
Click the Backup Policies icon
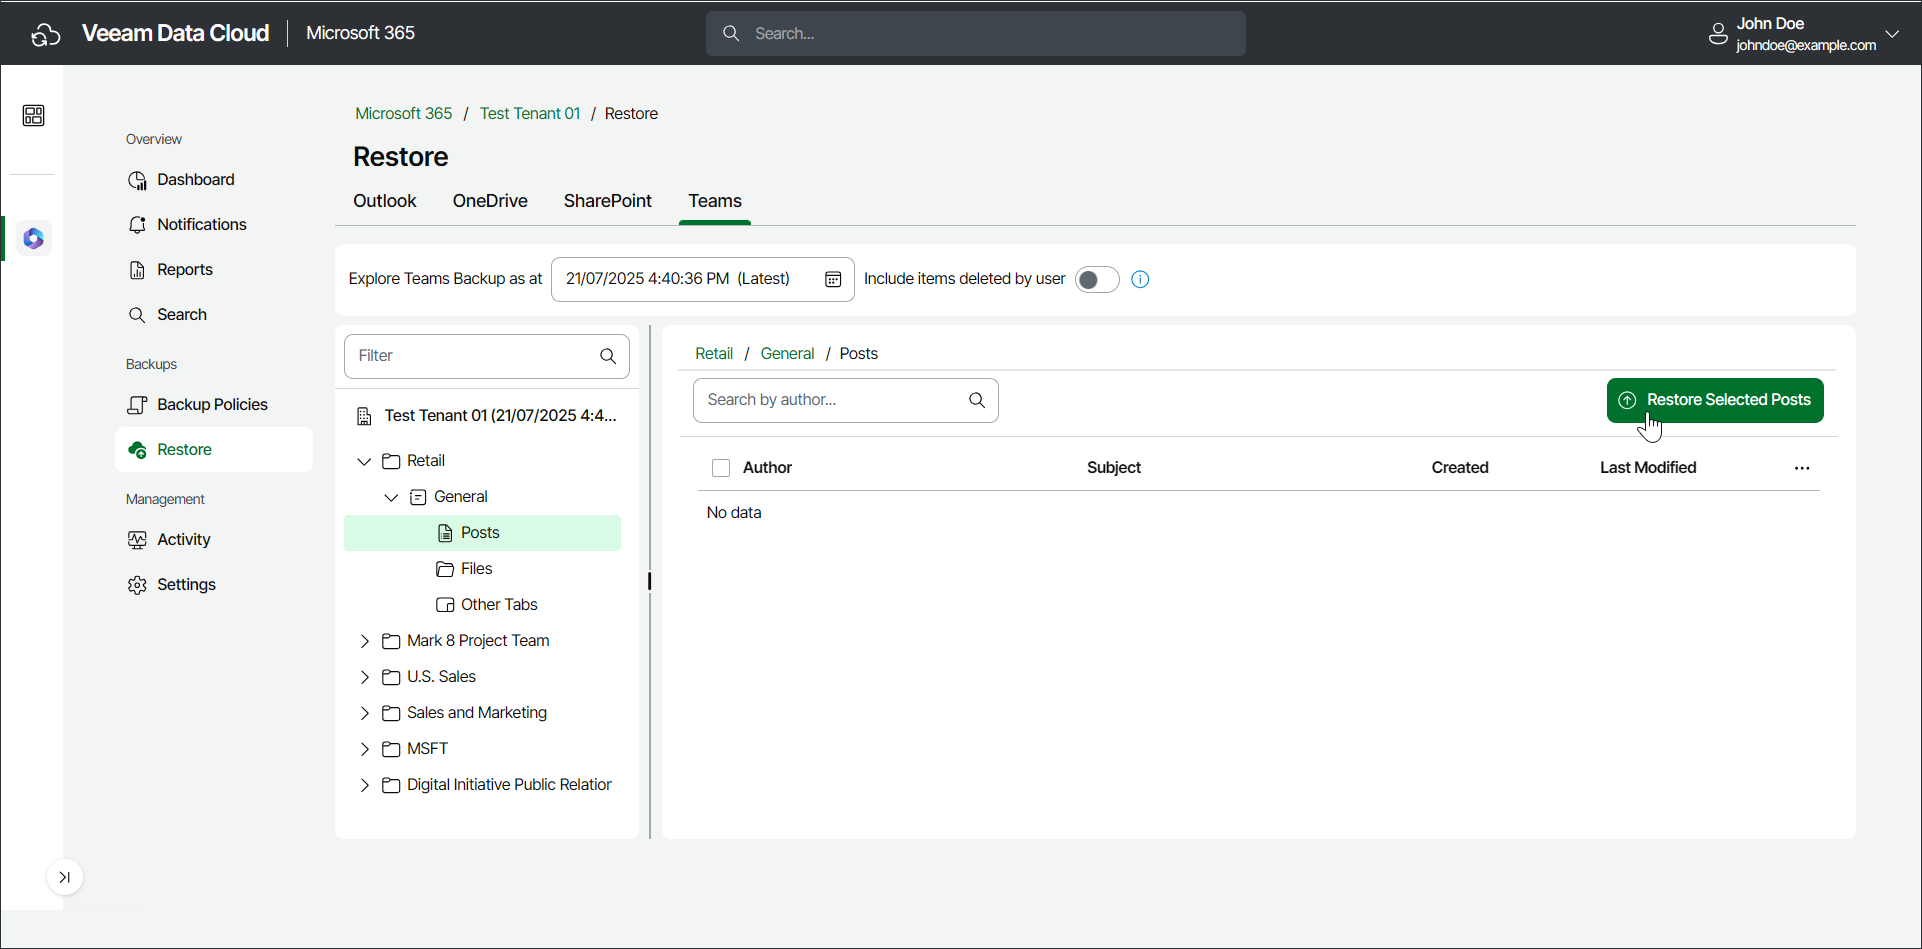coord(137,405)
